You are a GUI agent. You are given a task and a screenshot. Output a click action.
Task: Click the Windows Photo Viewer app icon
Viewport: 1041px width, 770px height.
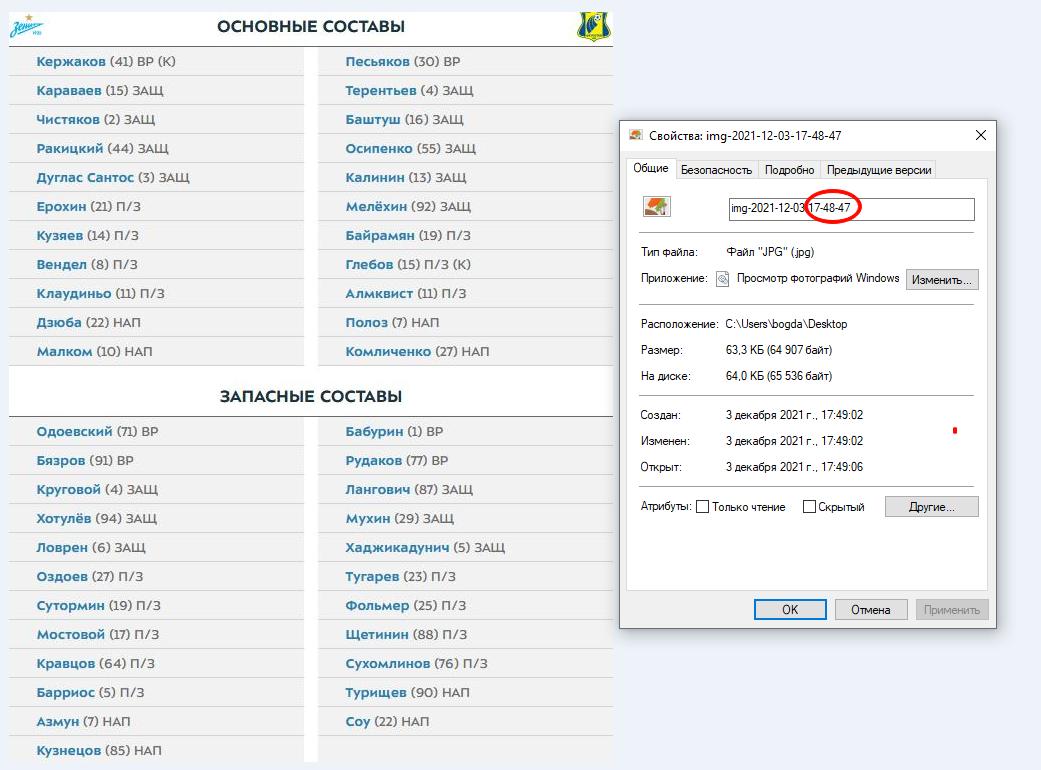point(722,279)
